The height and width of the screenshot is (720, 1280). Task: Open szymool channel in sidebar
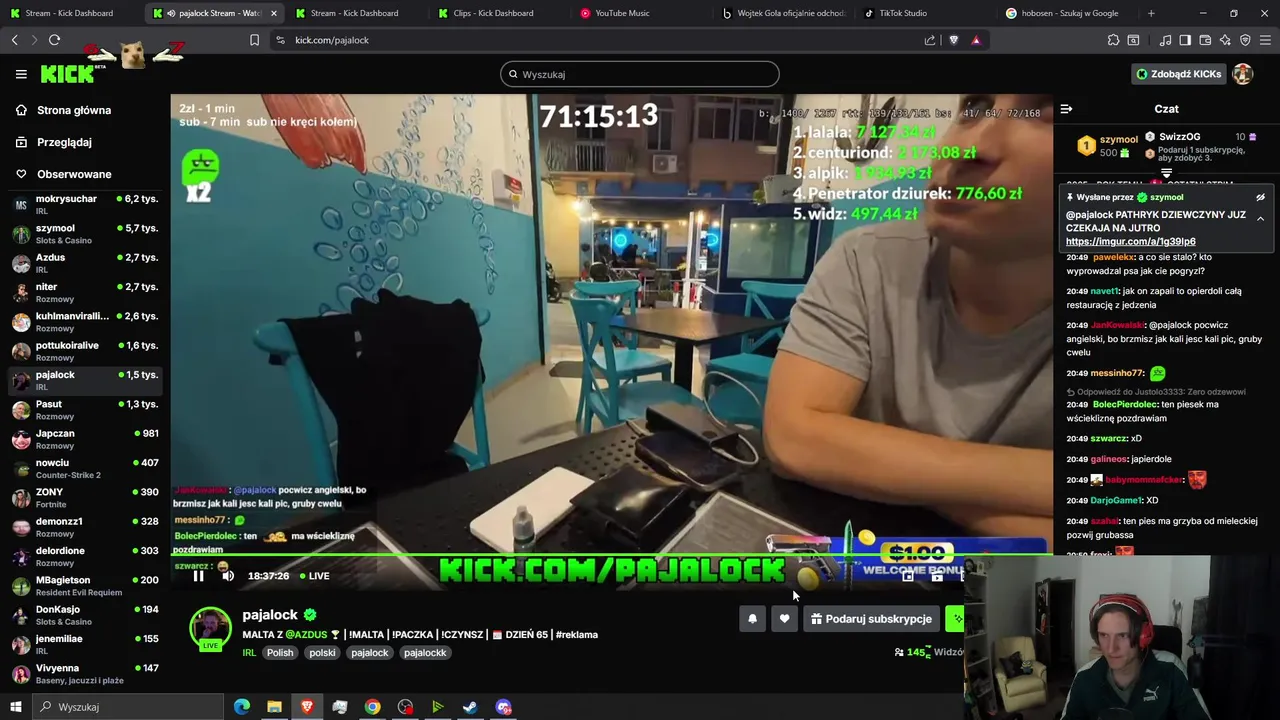pyautogui.click(x=85, y=234)
